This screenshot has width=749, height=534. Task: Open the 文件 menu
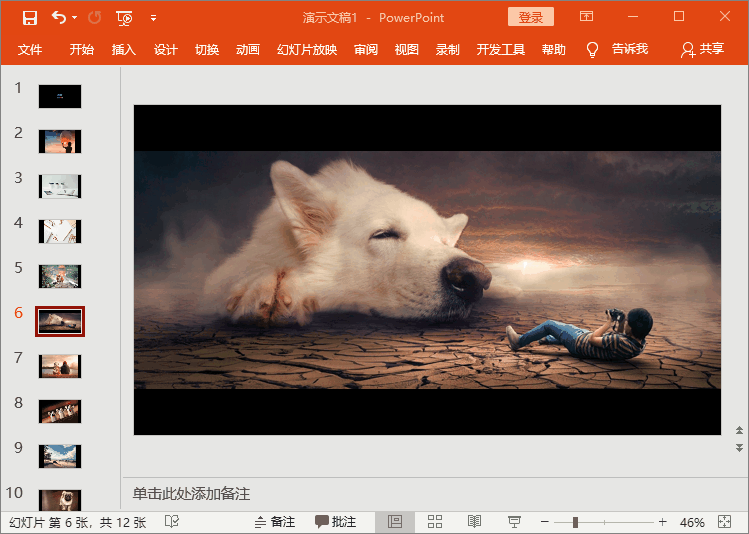click(x=30, y=50)
